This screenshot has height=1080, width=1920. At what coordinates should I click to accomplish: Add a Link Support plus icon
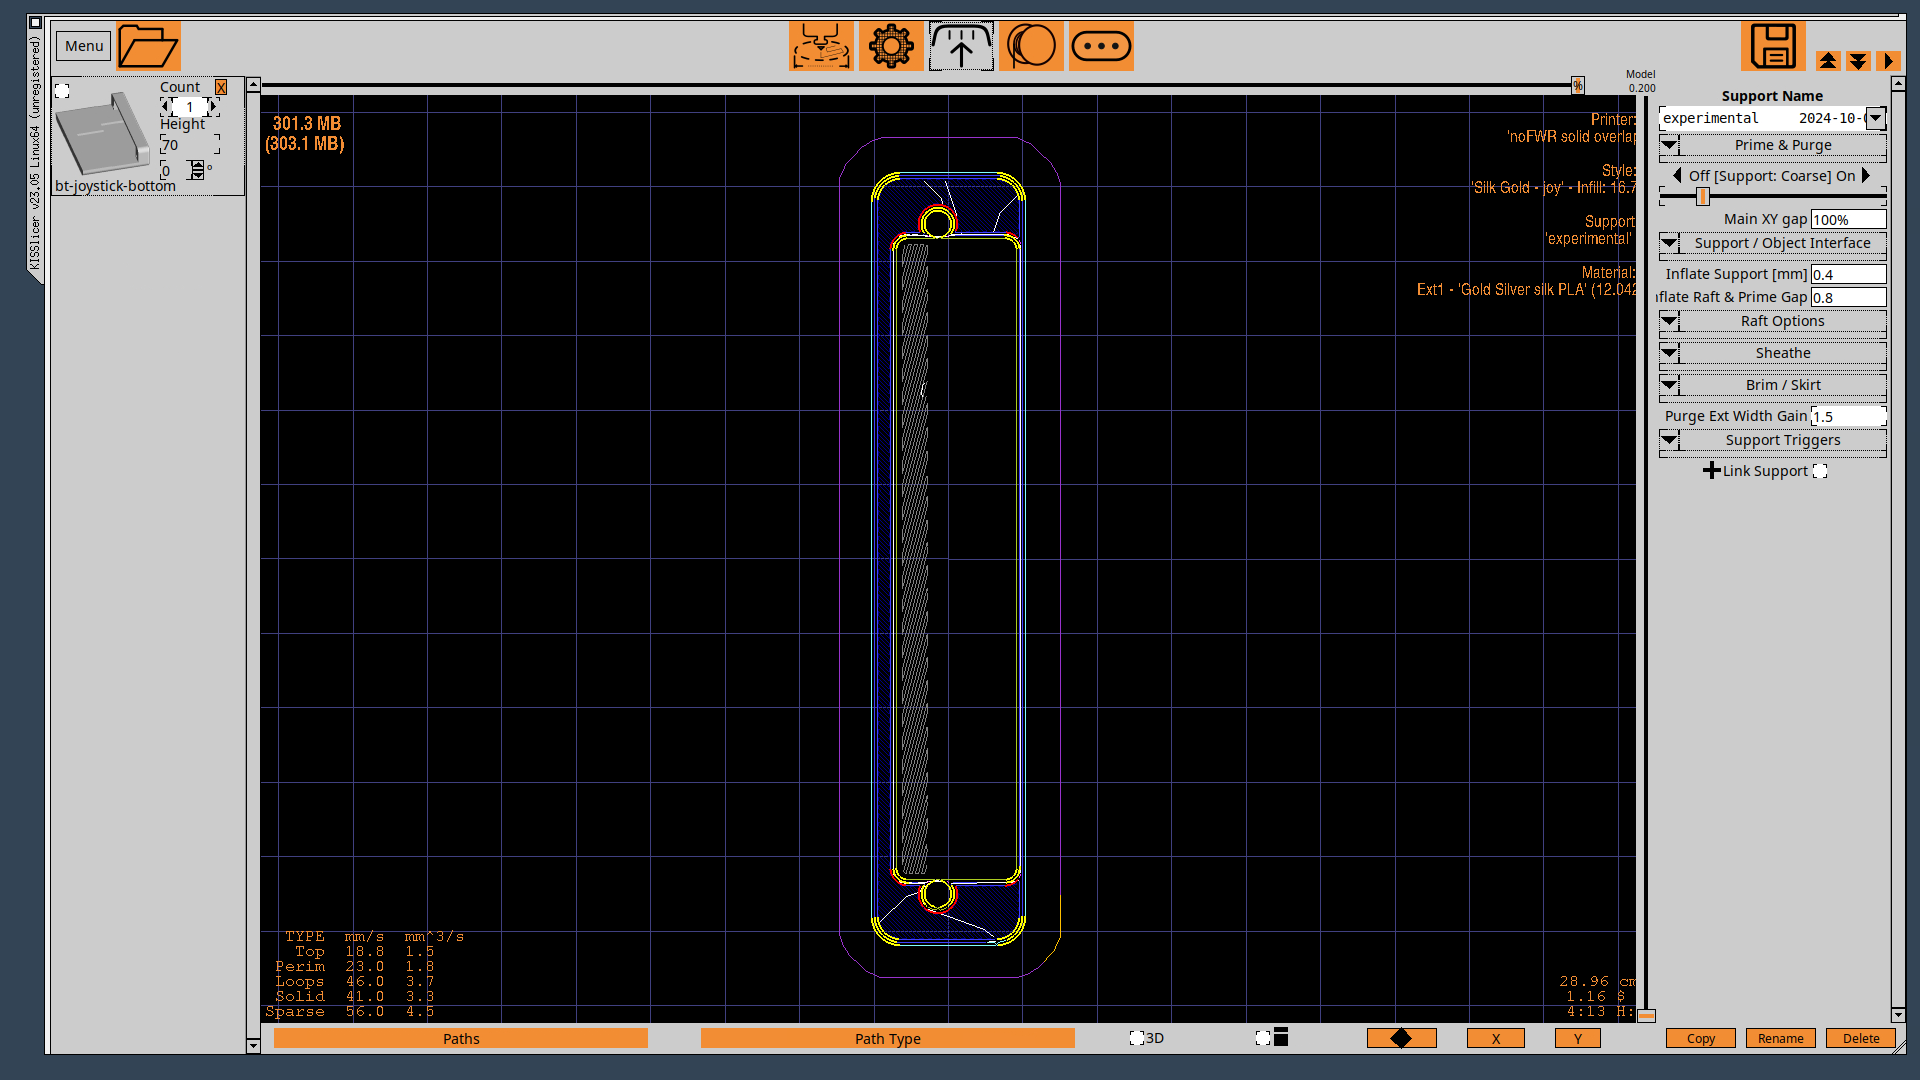click(1711, 471)
